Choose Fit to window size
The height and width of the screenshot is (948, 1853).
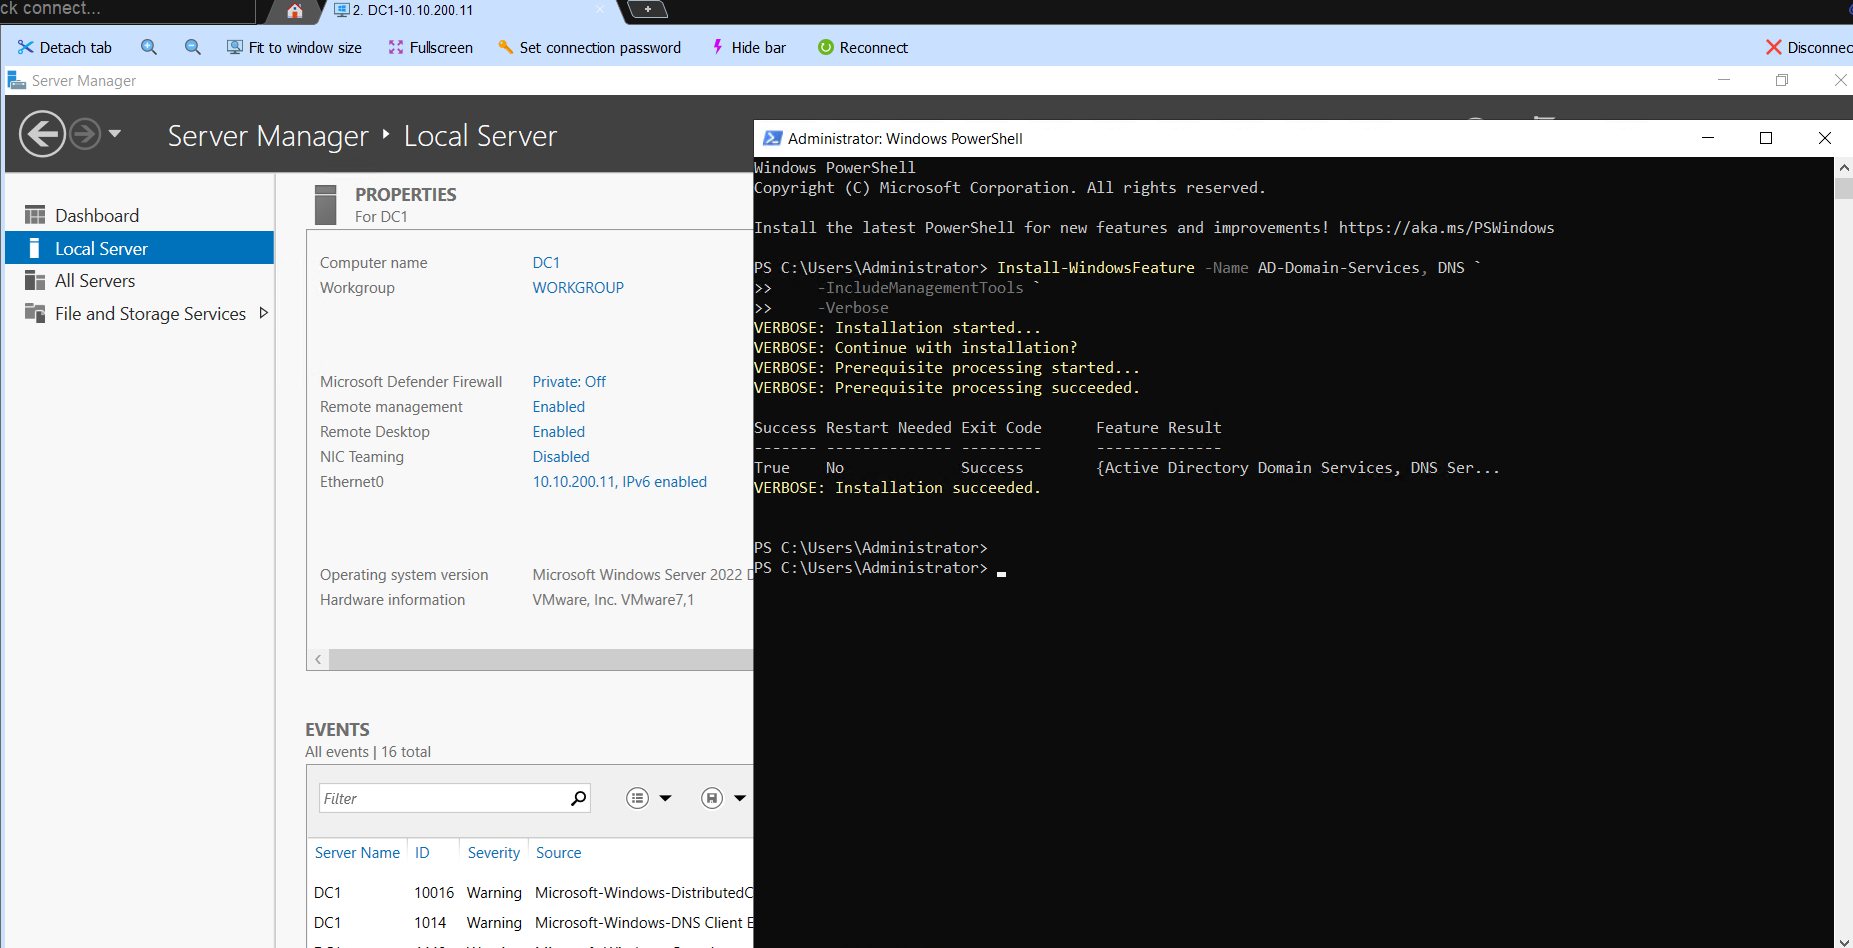pyautogui.click(x=294, y=47)
